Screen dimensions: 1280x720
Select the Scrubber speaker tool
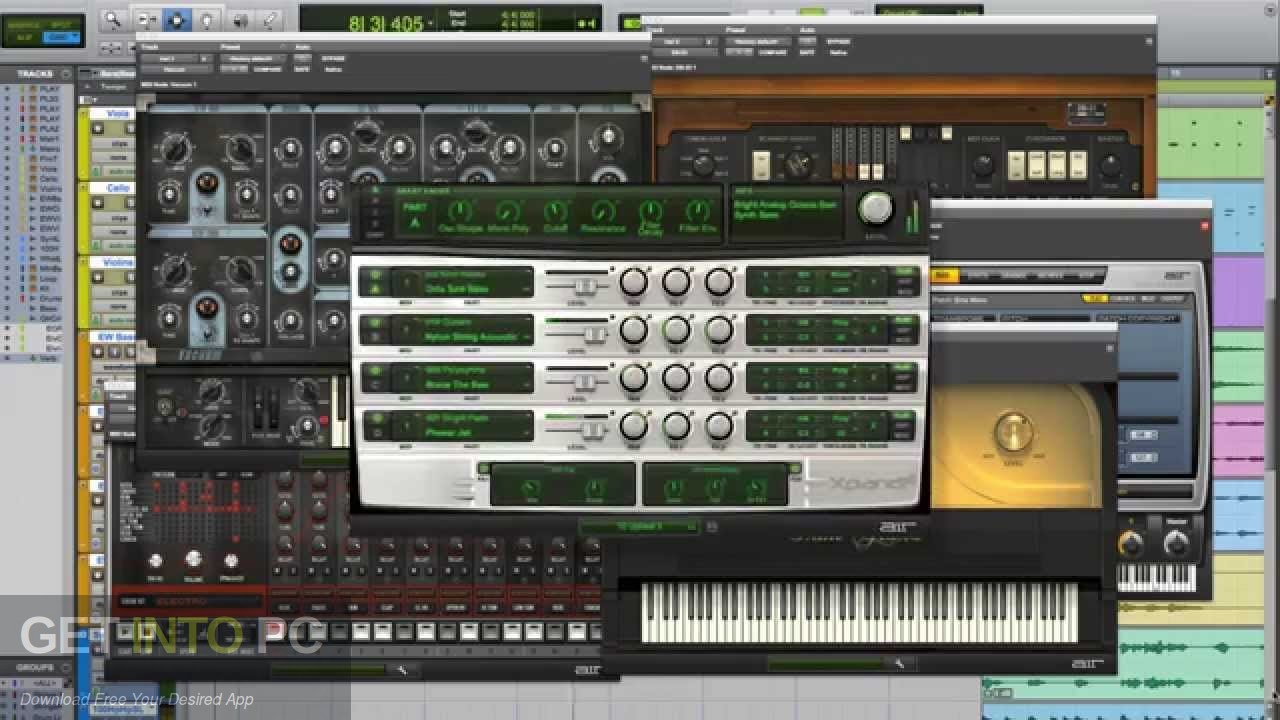[239, 18]
